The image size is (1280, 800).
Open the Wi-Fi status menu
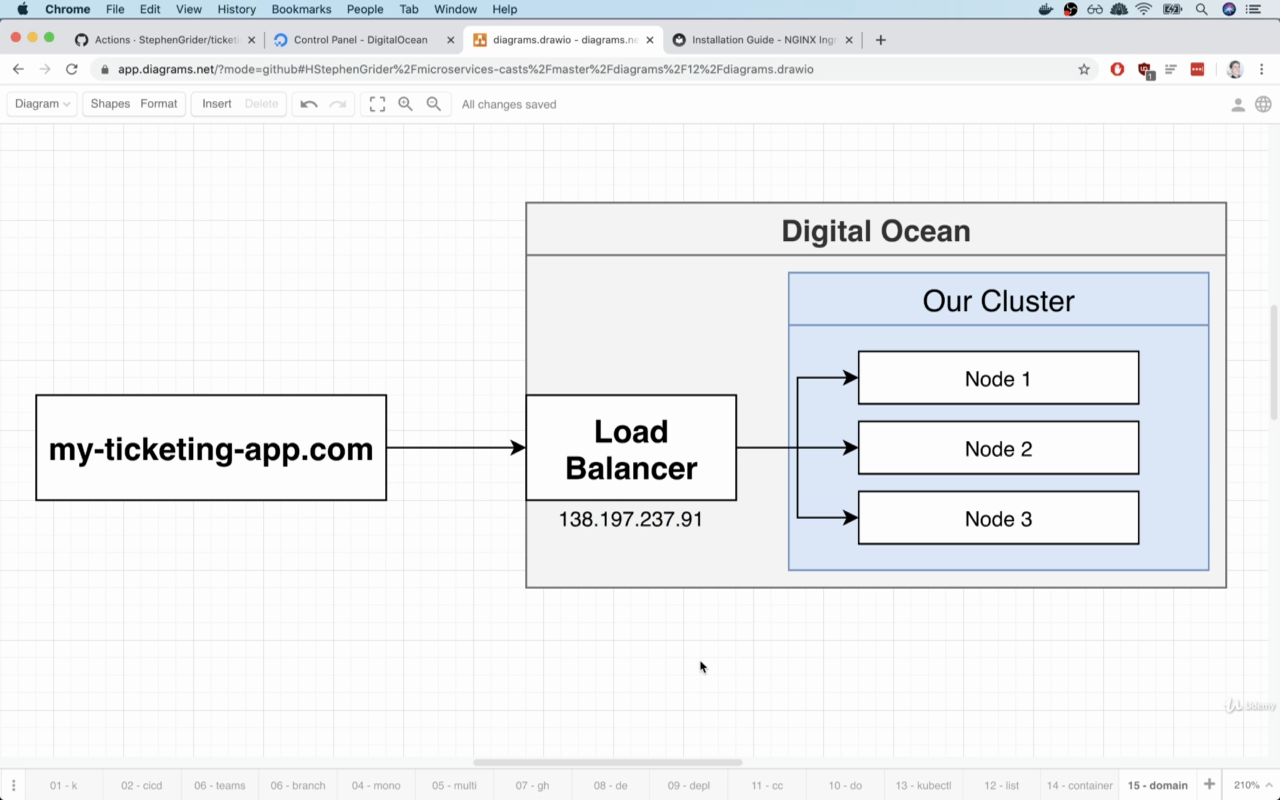(1144, 9)
